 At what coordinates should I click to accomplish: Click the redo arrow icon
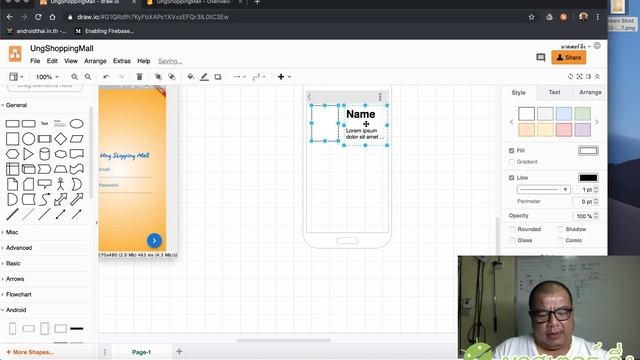coord(120,77)
